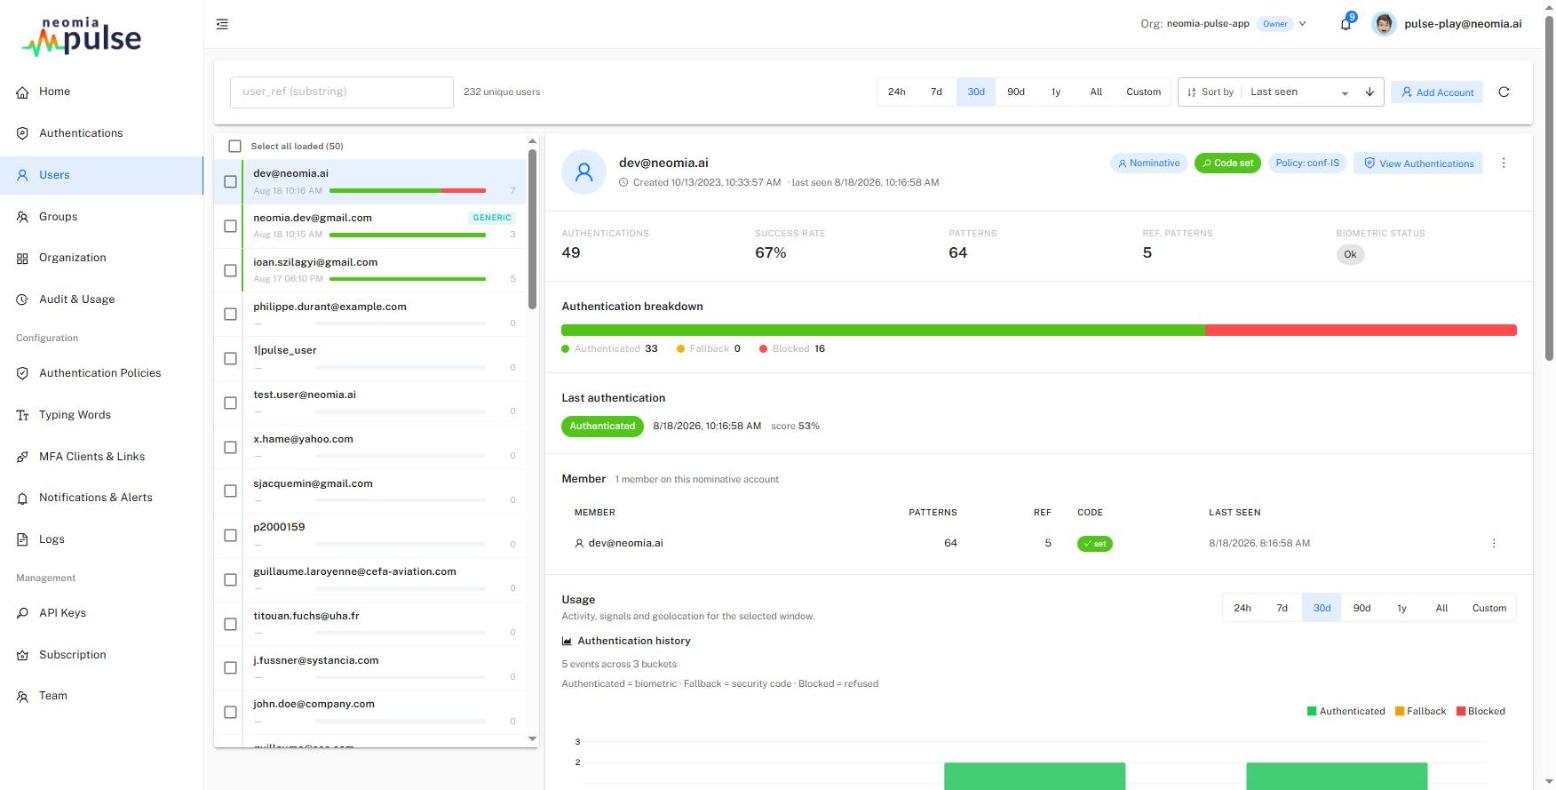Click the large user profile avatar circle
The image size is (1556, 790).
click(584, 172)
